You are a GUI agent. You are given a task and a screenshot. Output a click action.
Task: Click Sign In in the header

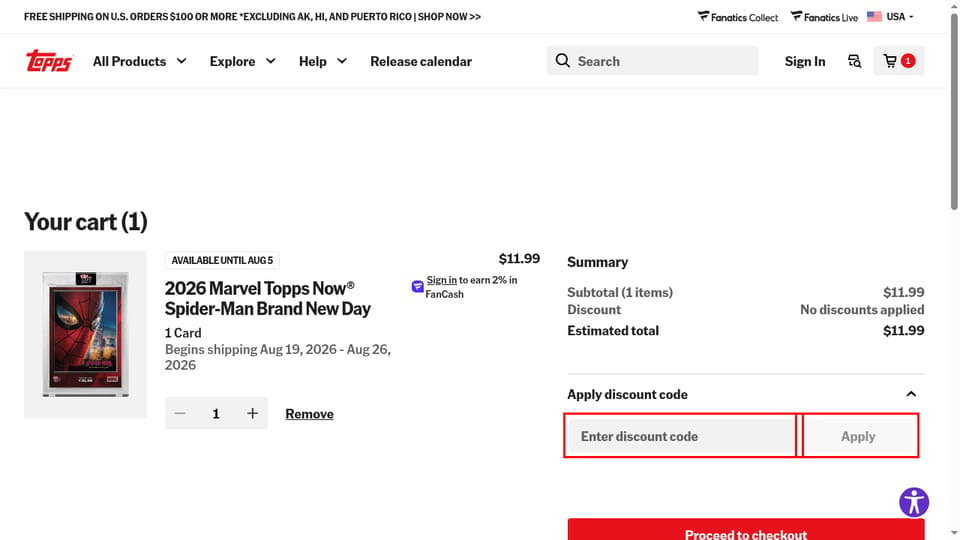click(804, 61)
